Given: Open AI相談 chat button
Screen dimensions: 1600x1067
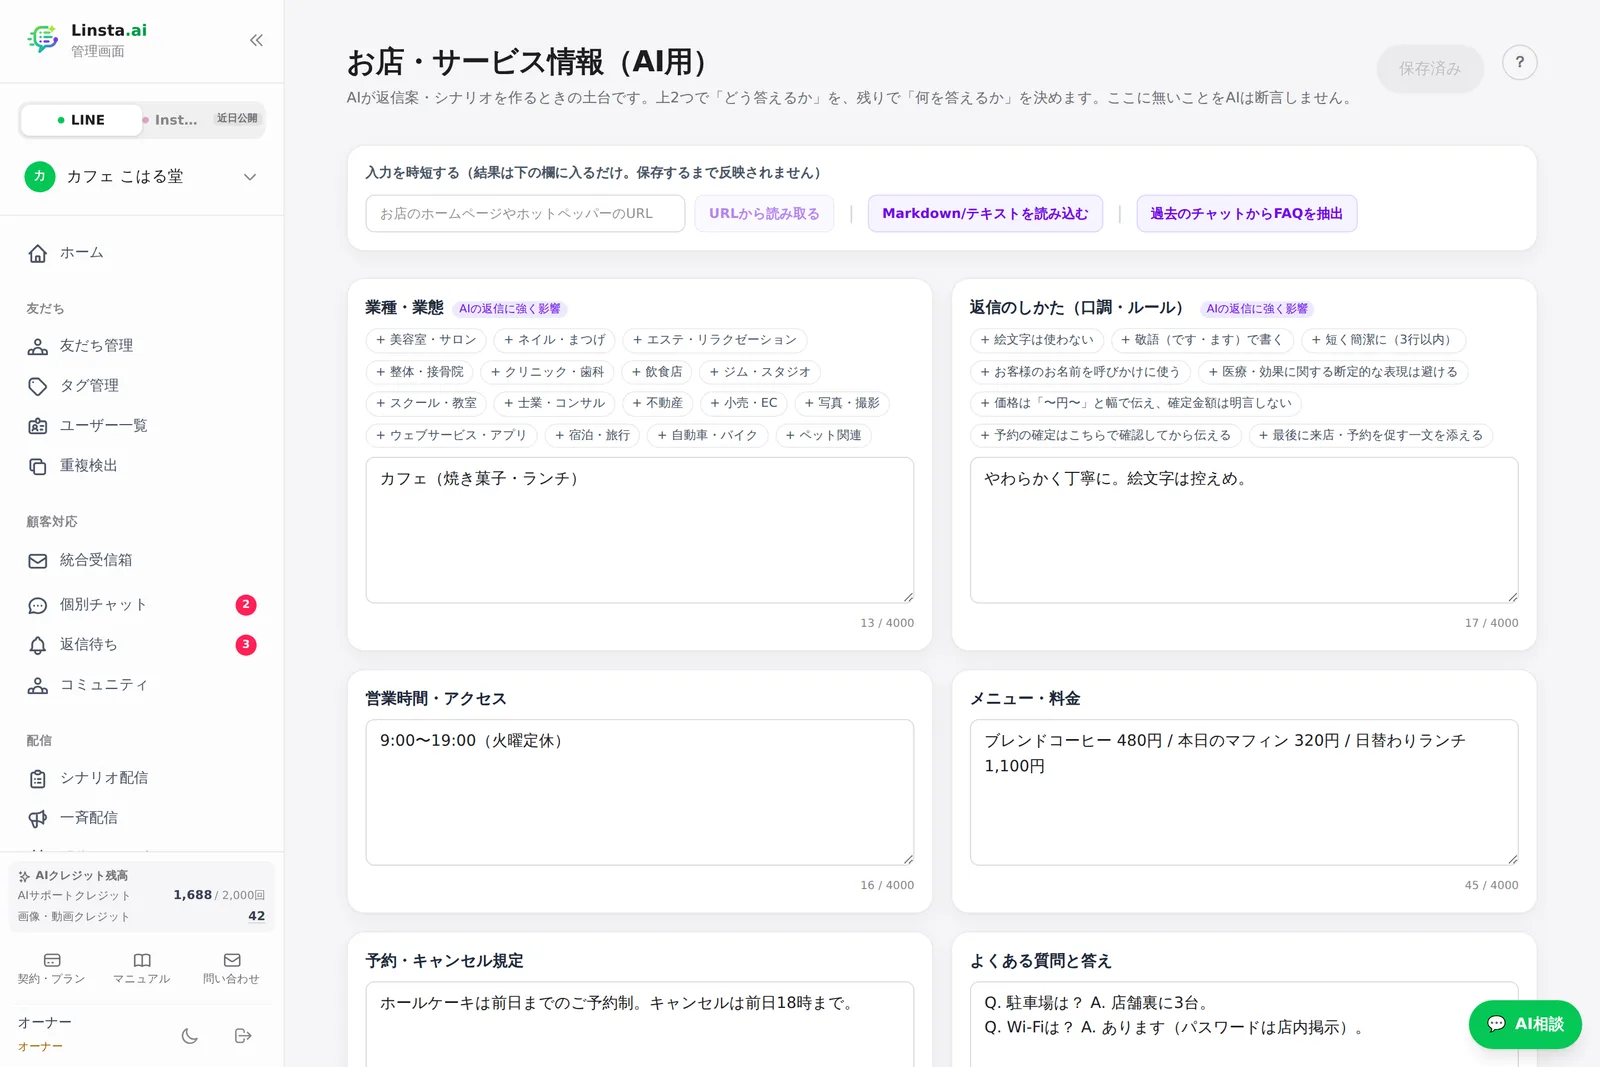Looking at the screenshot, I should (1525, 1024).
